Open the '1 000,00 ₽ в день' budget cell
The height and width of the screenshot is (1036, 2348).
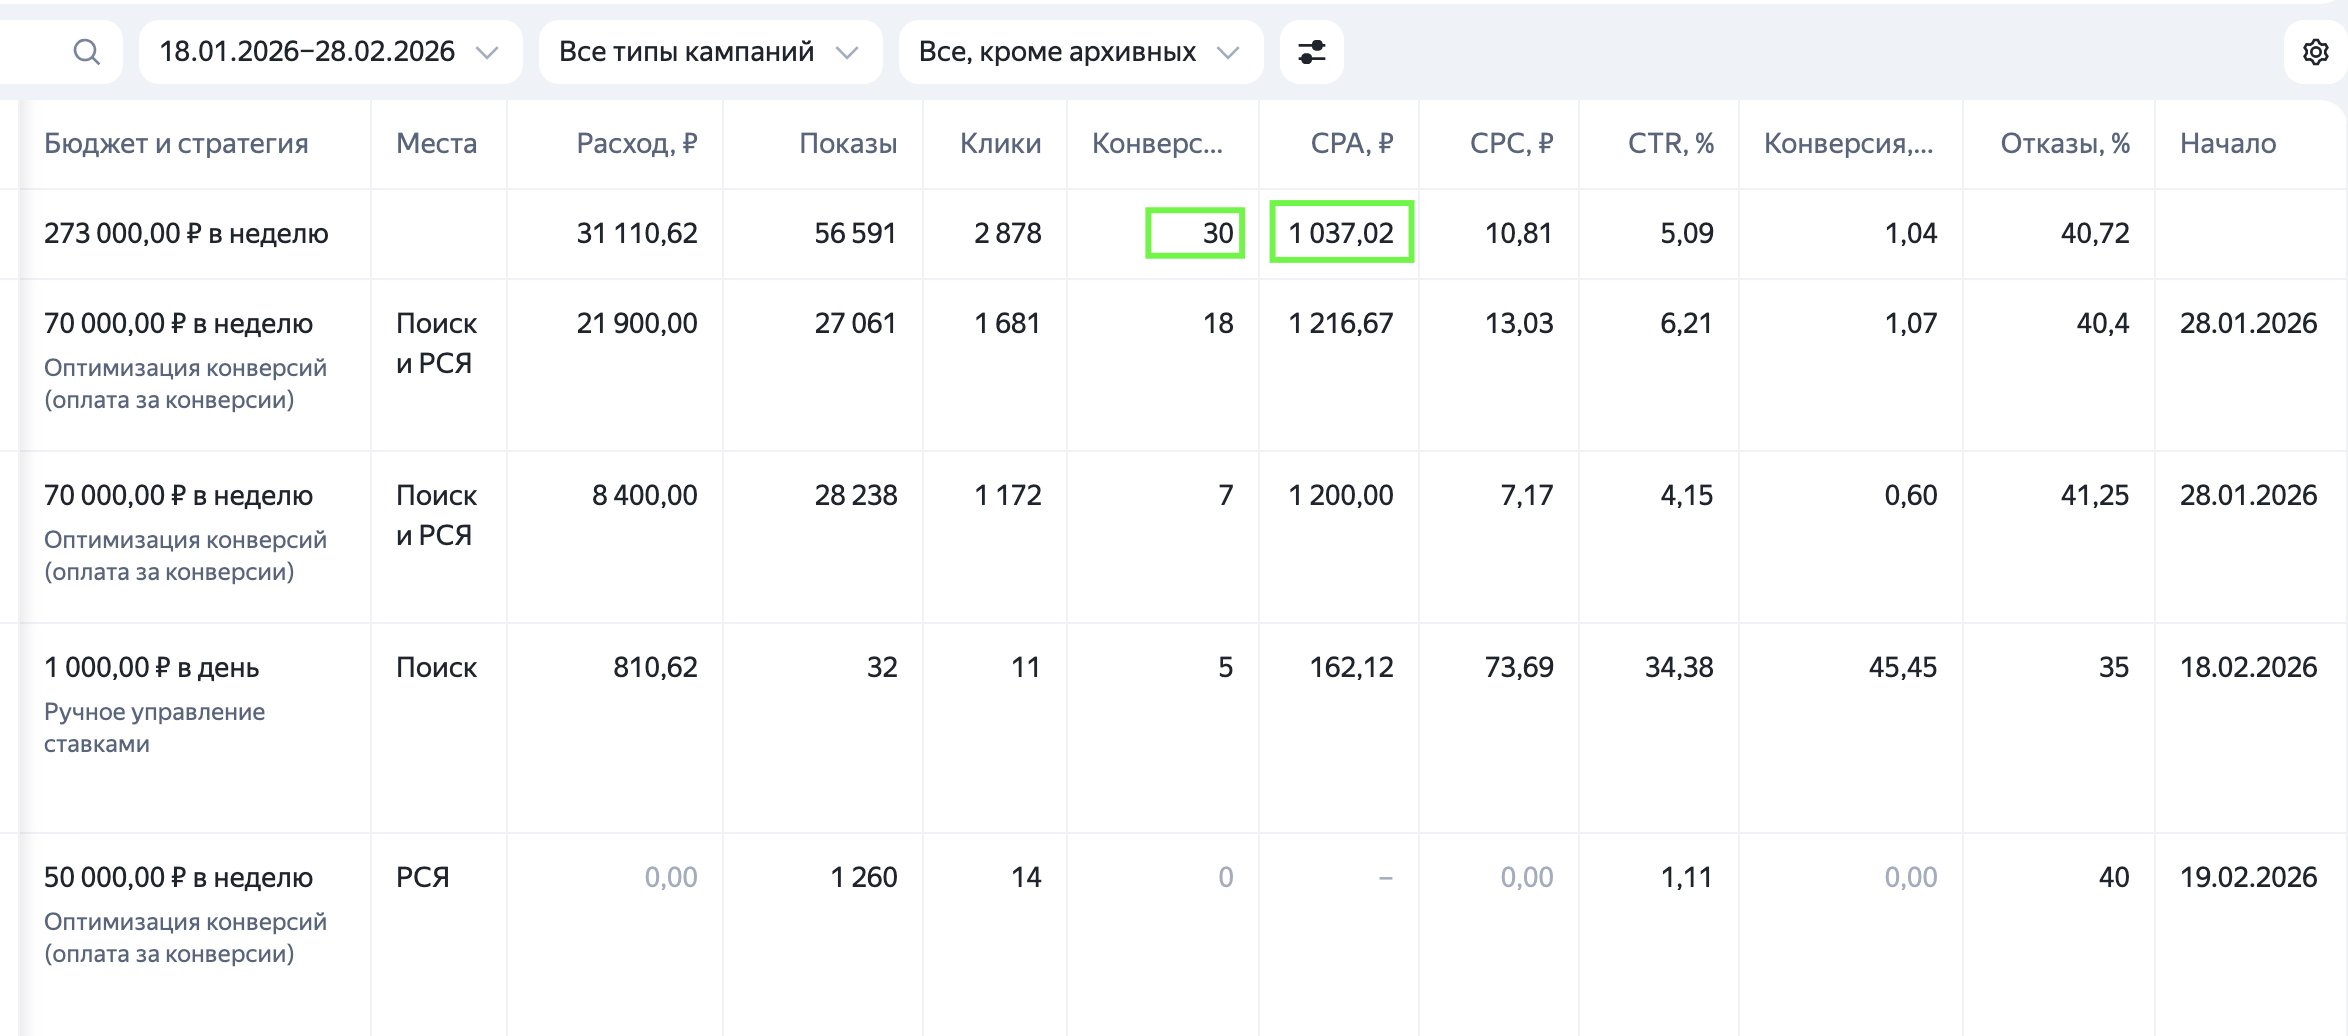point(152,668)
